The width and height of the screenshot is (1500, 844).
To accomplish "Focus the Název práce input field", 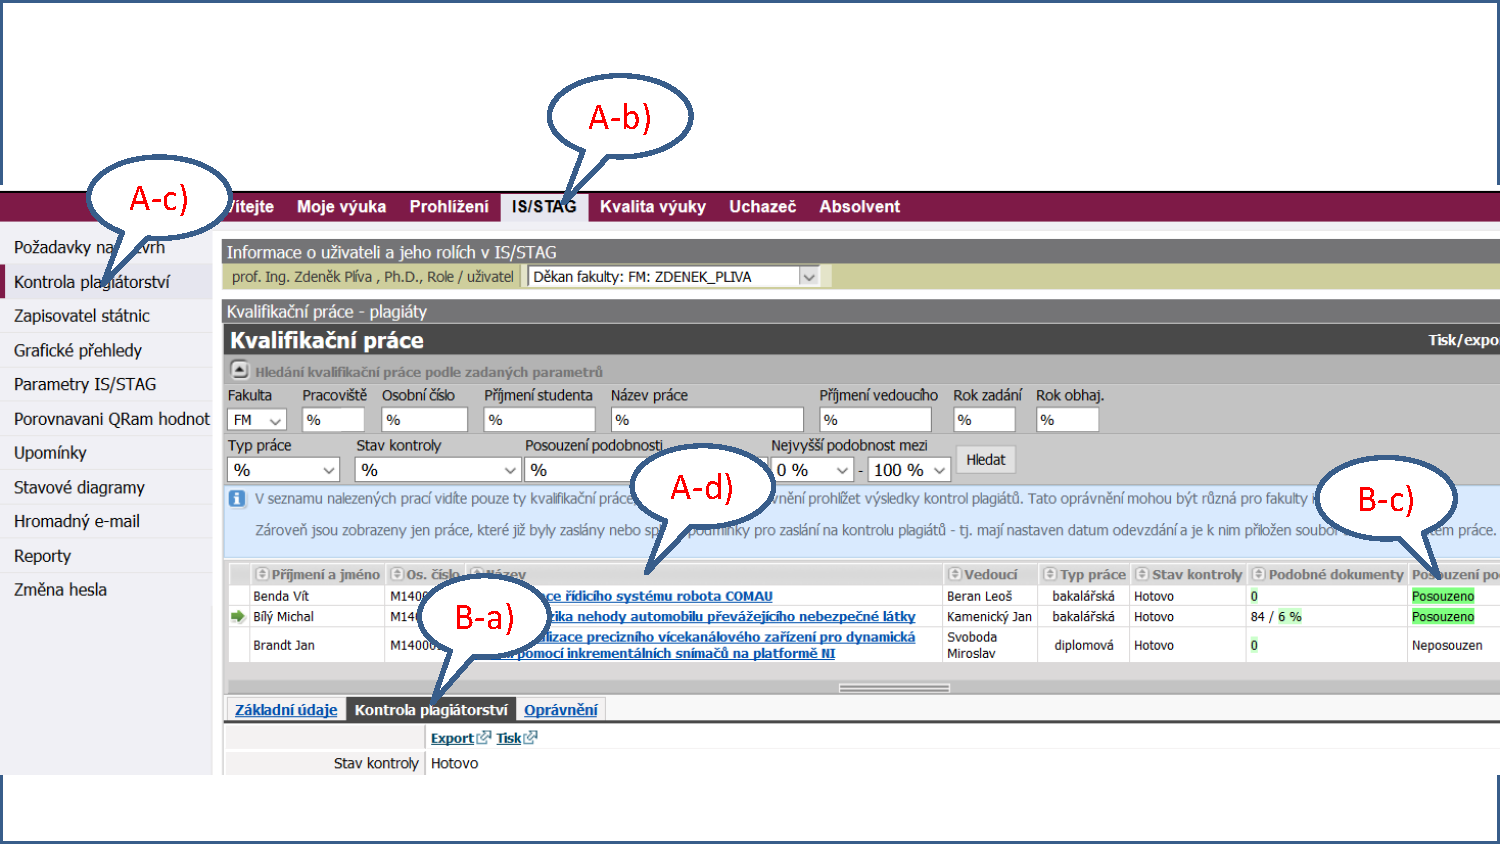I will tap(708, 420).
